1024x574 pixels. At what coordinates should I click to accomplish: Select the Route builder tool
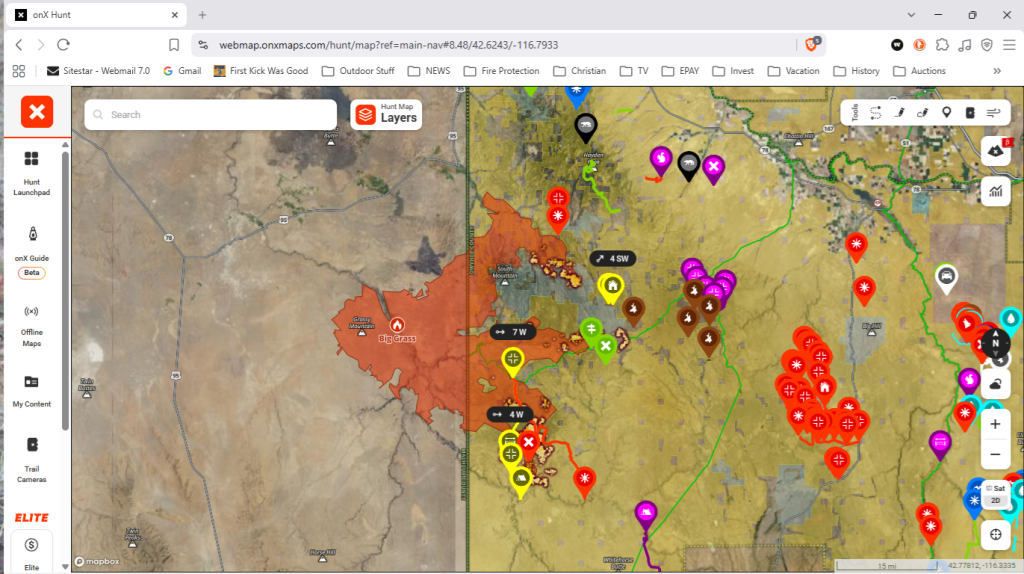(875, 113)
